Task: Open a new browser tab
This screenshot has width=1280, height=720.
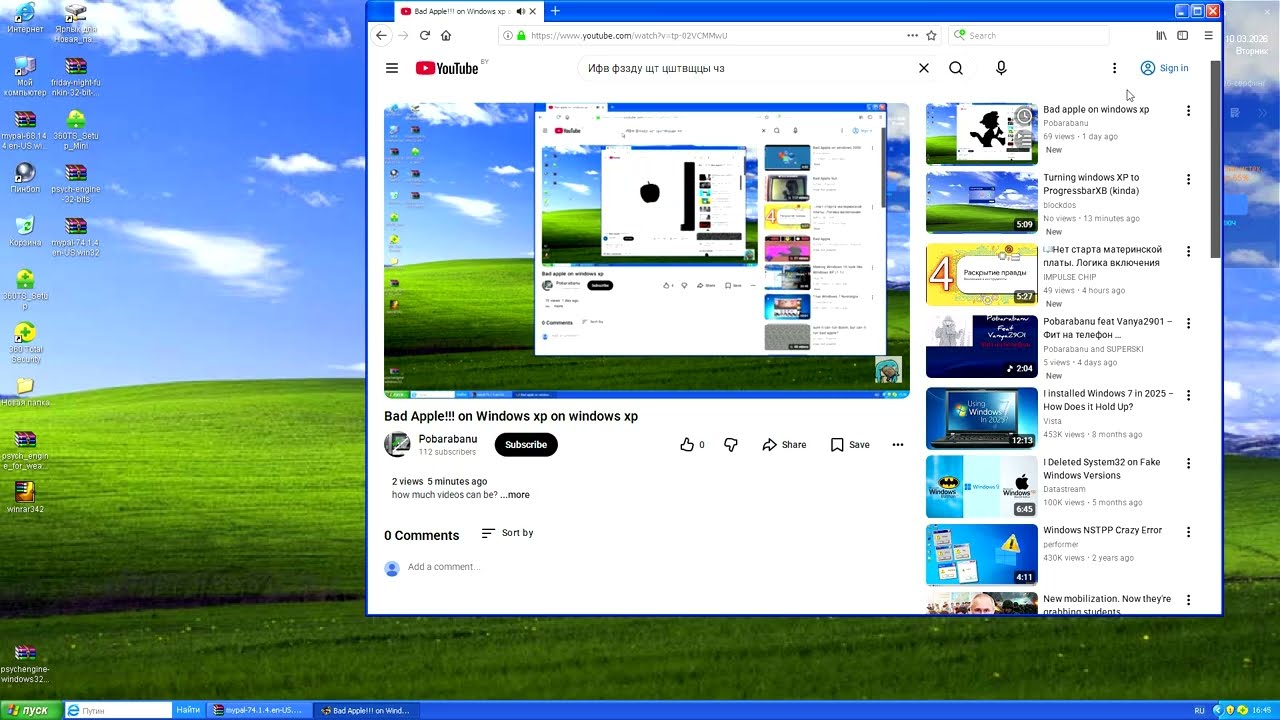Action: [x=555, y=11]
